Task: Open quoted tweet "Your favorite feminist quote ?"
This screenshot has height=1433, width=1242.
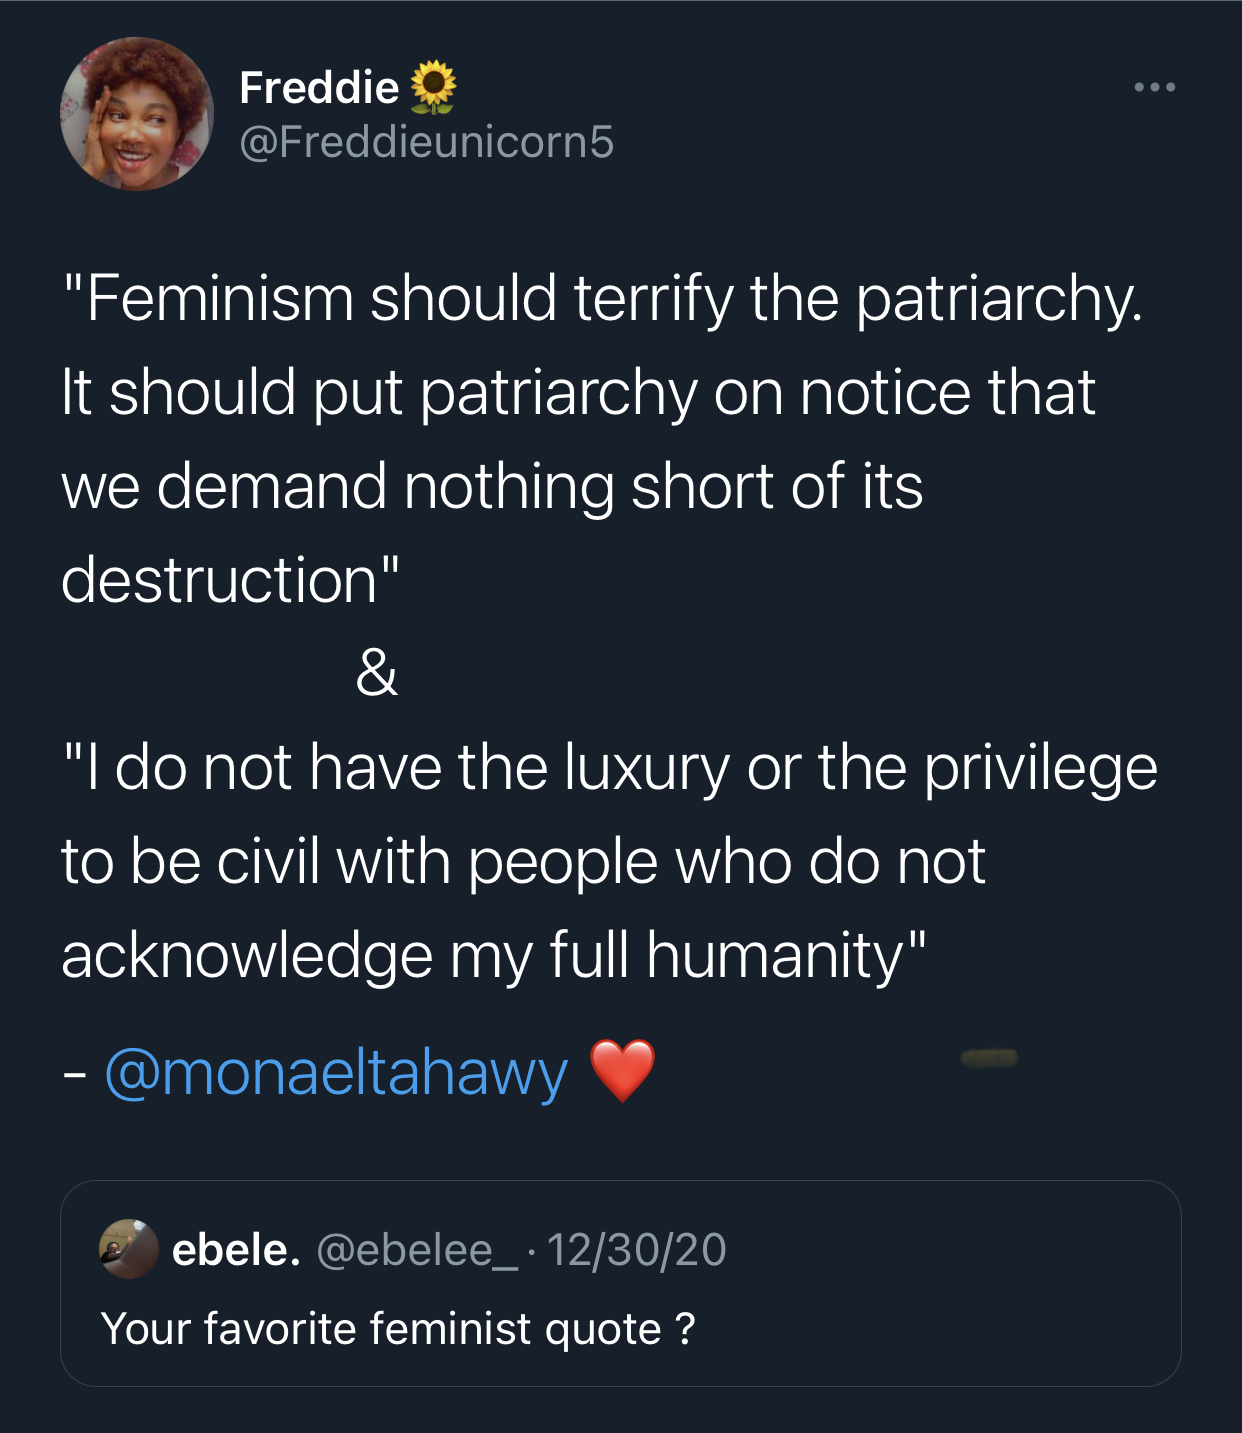Action: point(398,1329)
